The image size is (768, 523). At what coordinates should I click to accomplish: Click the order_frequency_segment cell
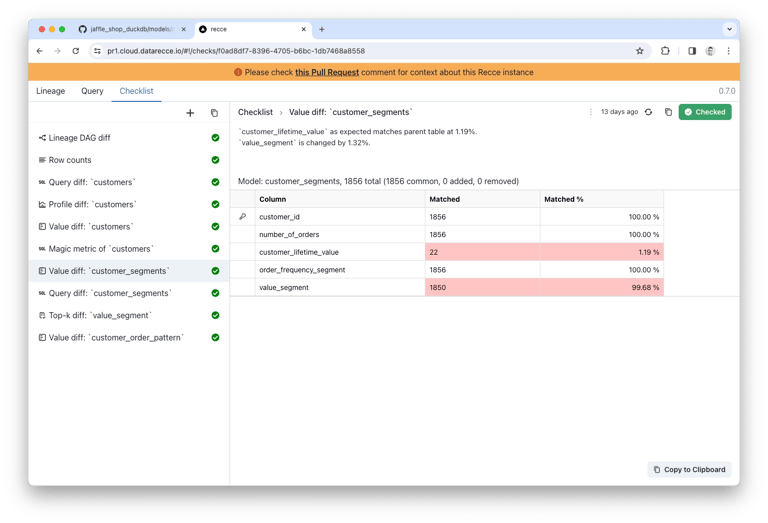[x=340, y=270]
